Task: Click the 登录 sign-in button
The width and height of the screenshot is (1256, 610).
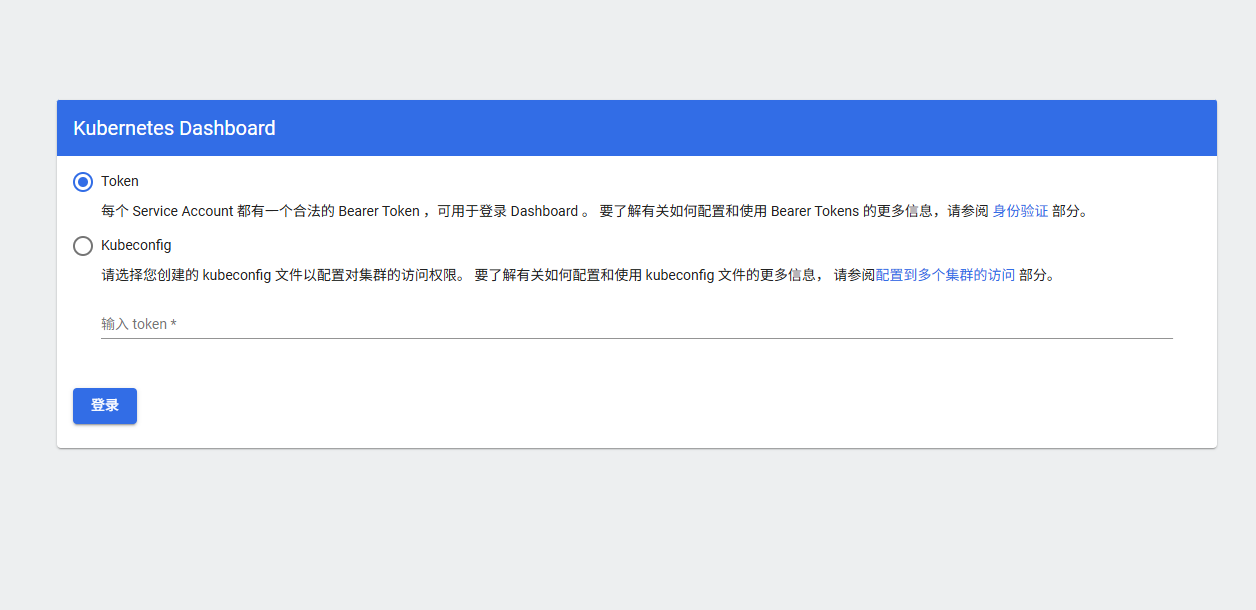Action: (x=105, y=406)
